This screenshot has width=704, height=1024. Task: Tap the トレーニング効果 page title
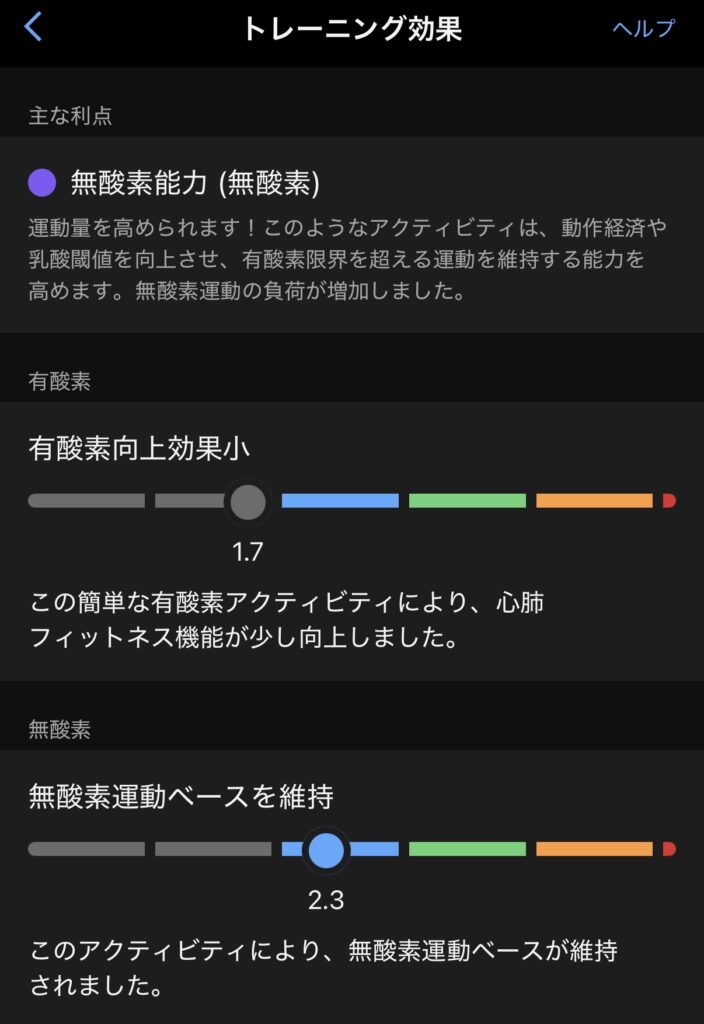click(x=351, y=28)
